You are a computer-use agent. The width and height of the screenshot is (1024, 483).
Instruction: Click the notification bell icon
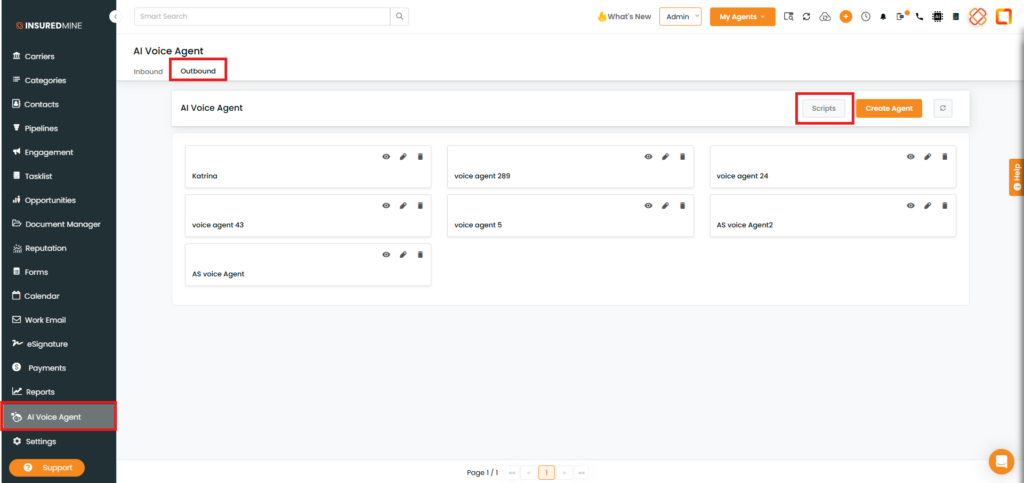[x=883, y=17]
